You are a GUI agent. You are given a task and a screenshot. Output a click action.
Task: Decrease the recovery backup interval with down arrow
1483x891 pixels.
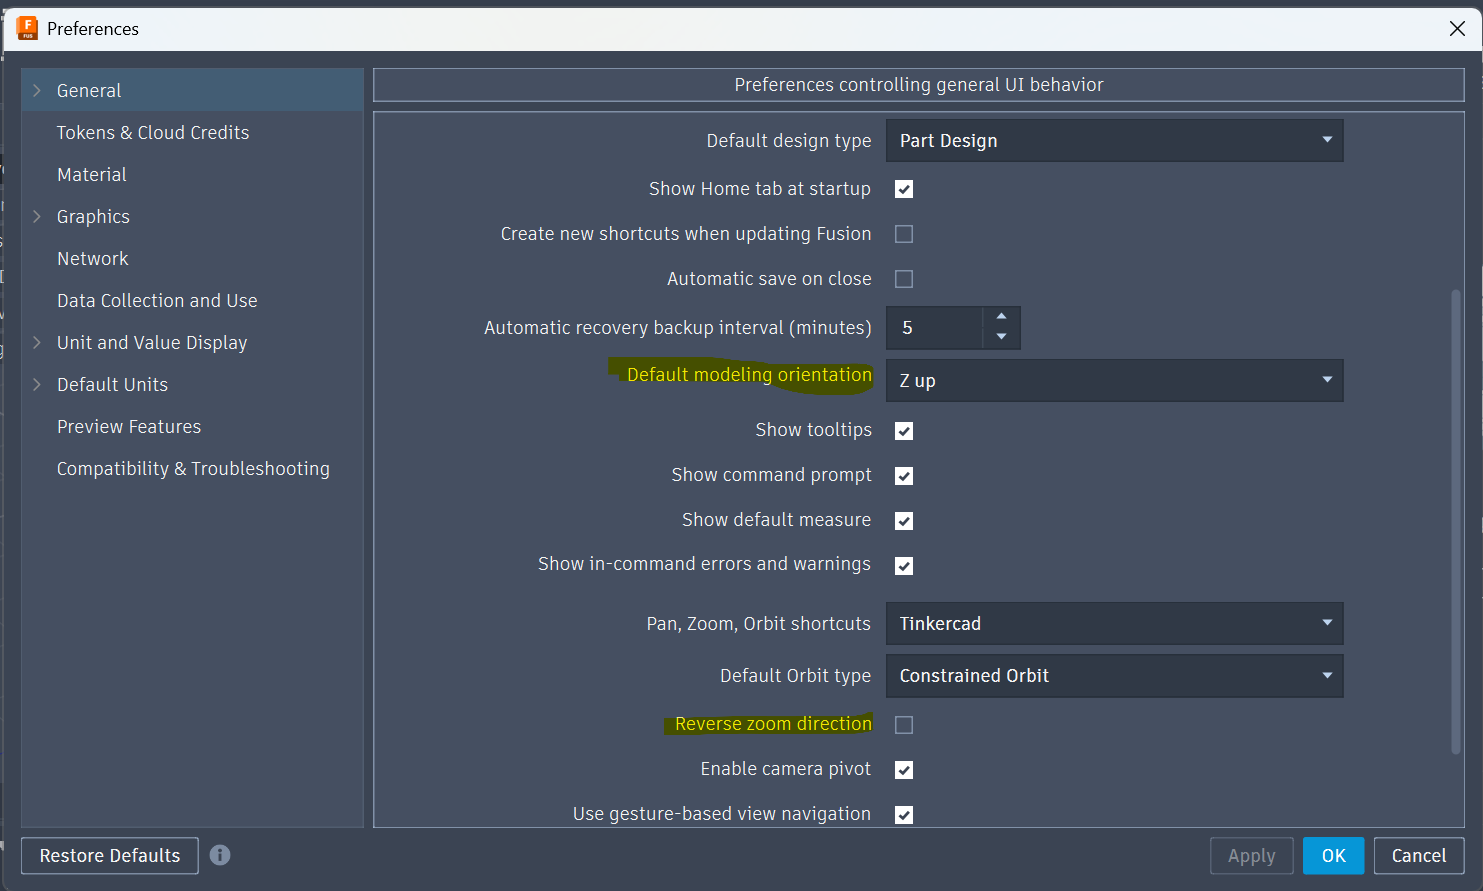tap(1001, 338)
